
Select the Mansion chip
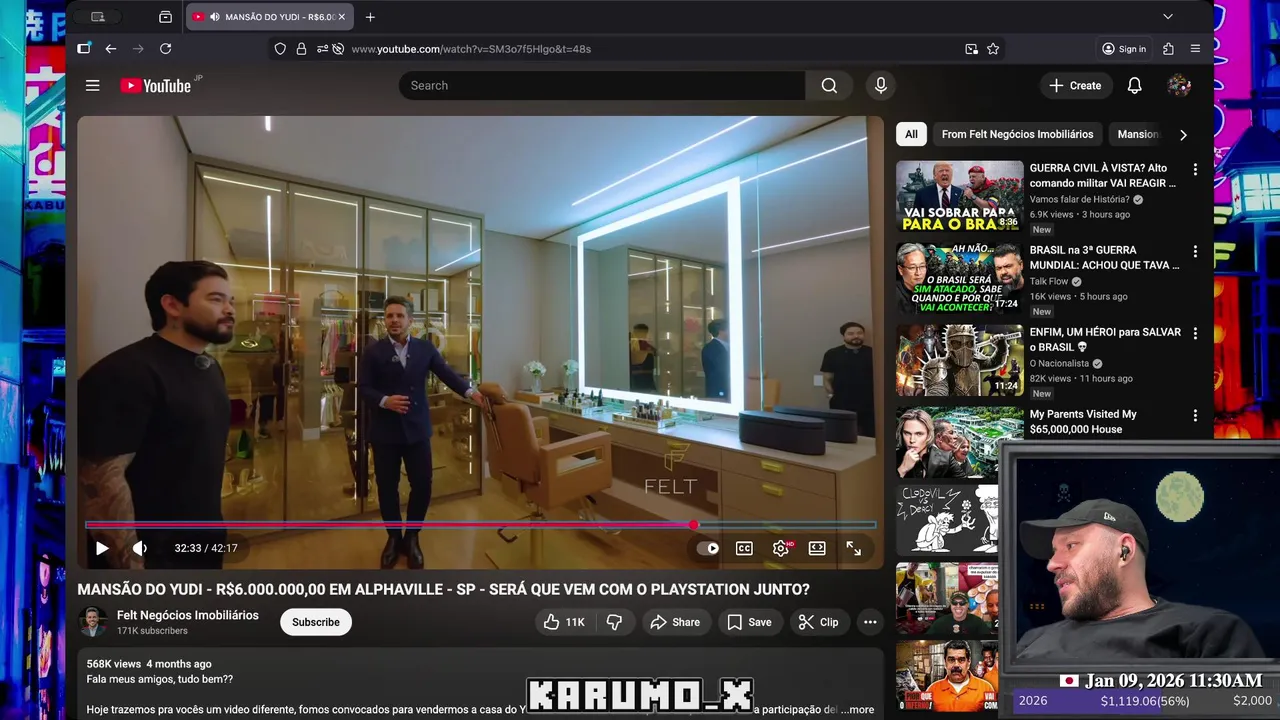[x=1137, y=134]
